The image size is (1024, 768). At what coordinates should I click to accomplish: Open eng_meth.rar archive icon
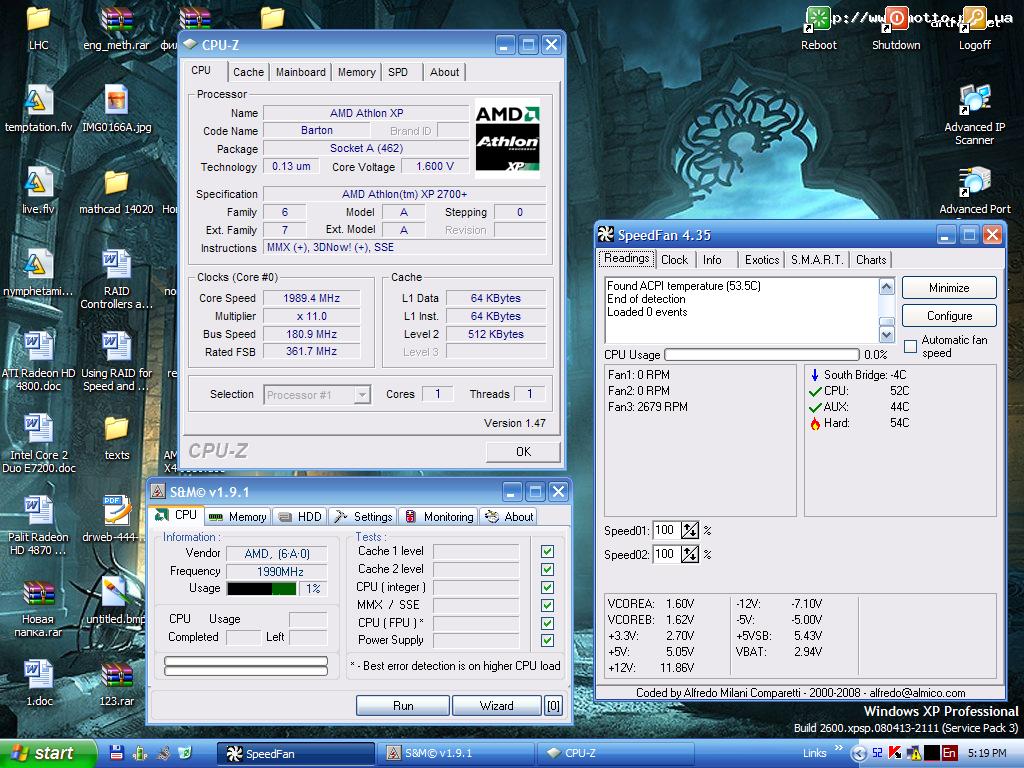pos(116,26)
